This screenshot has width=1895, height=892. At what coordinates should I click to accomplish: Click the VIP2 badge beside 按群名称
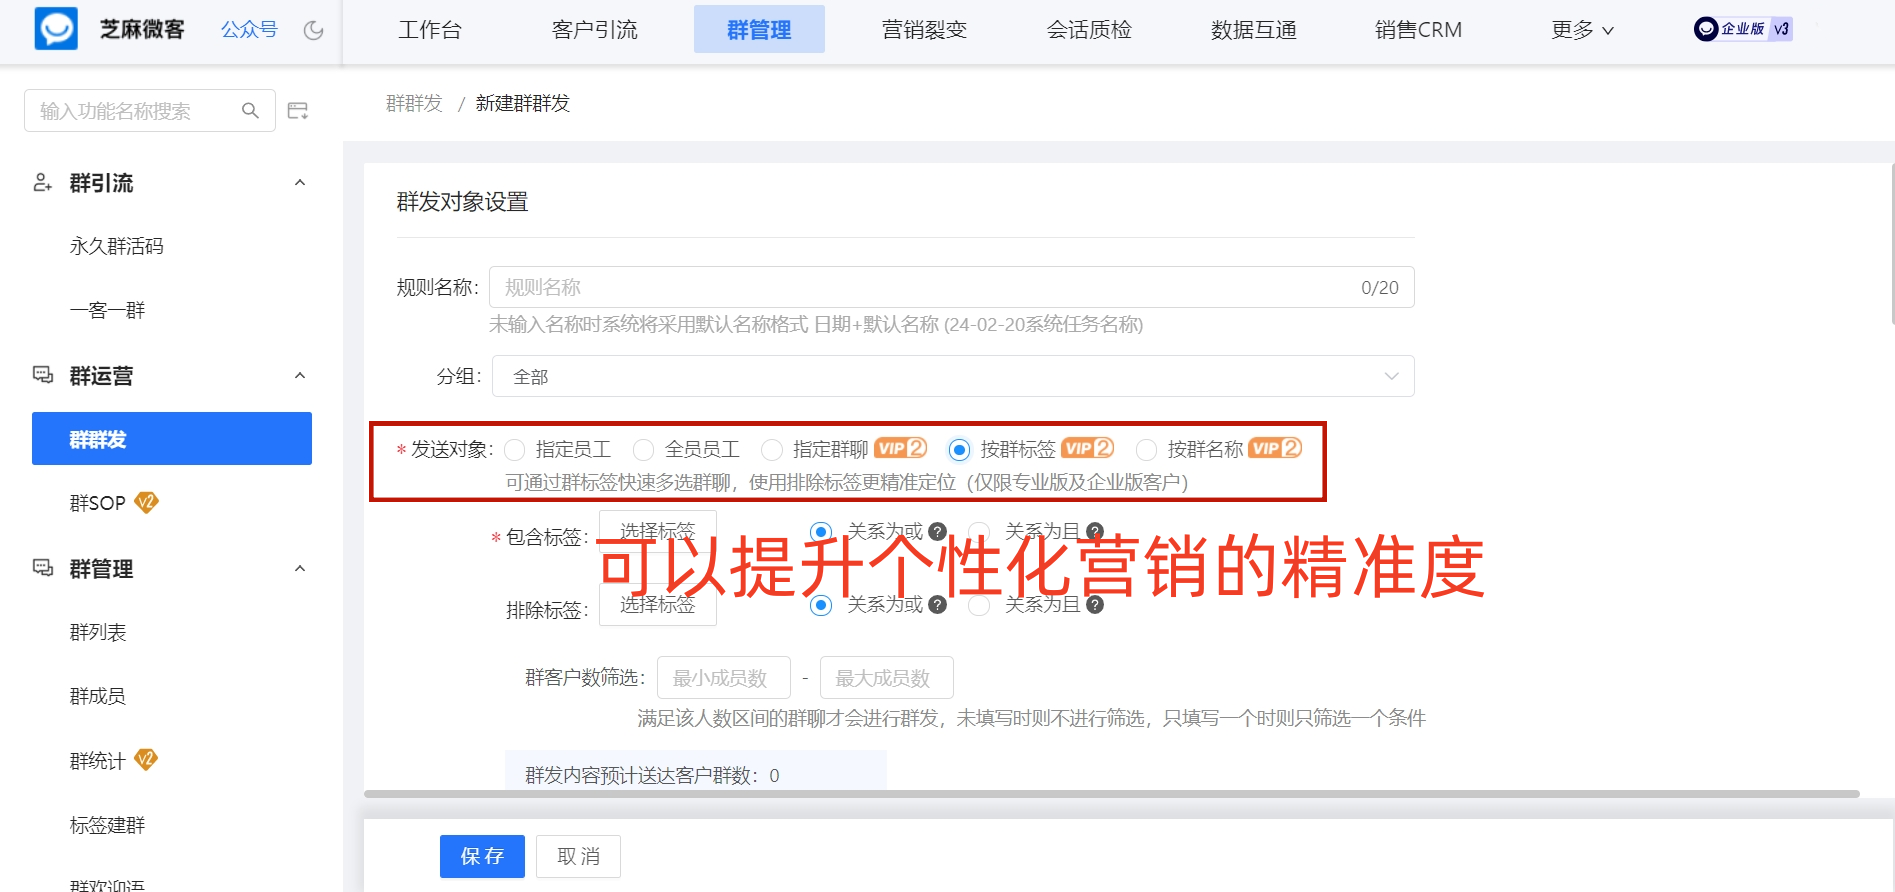point(1276,448)
